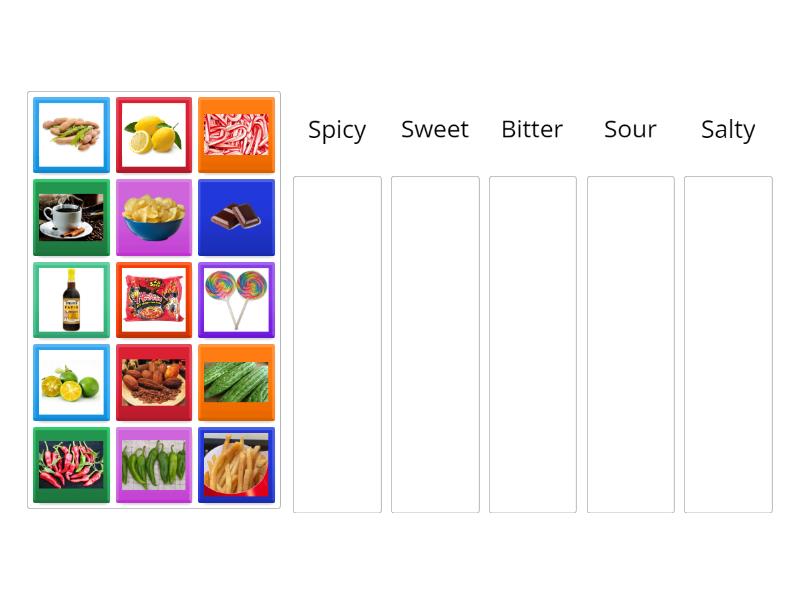The height and width of the screenshot is (600, 800).
Task: Select the calamansi limes tile
Action: pos(70,381)
